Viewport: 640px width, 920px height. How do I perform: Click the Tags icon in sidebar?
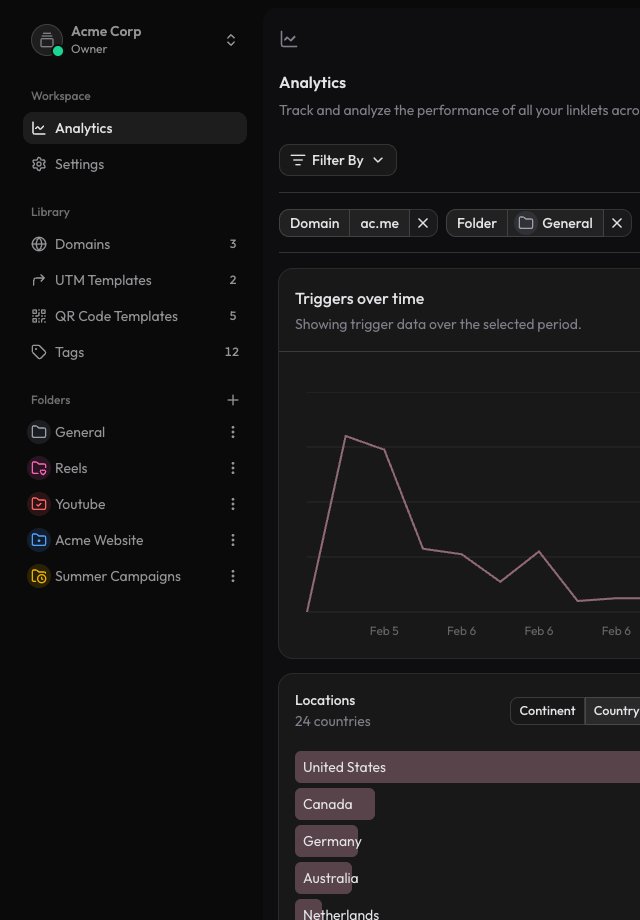click(x=39, y=352)
